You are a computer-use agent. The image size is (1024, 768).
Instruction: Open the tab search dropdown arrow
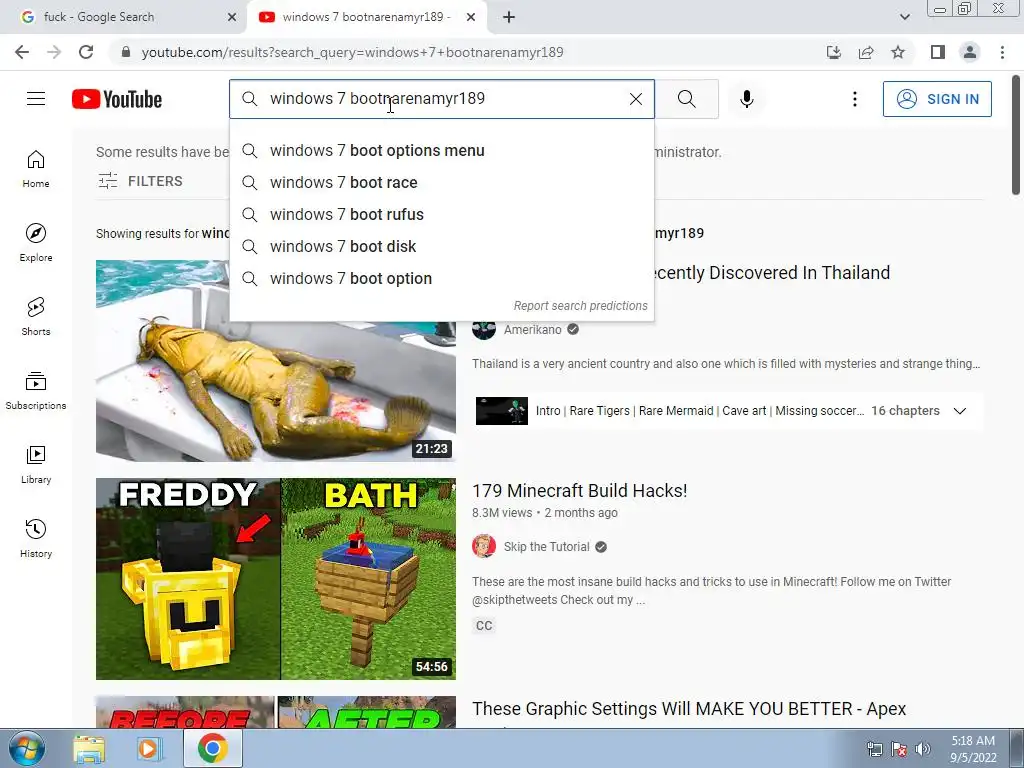(x=904, y=17)
